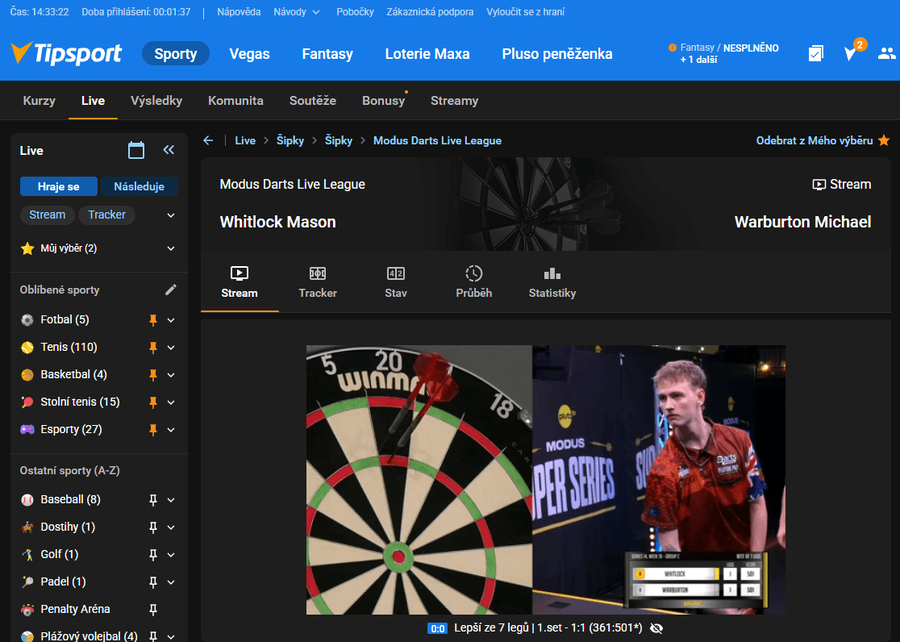Image resolution: width=900 pixels, height=642 pixels.
Task: Open the Výsledky section tab
Action: pos(156,101)
